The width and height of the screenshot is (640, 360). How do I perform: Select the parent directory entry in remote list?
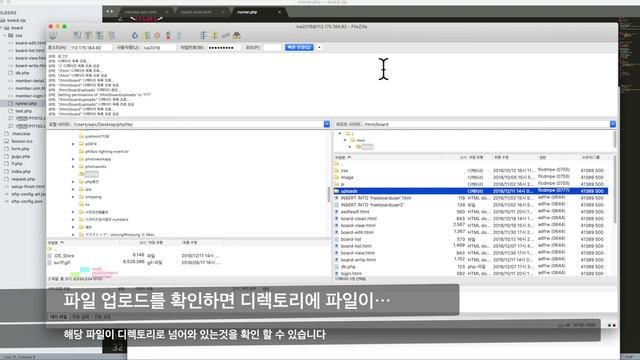pyautogui.click(x=471, y=164)
